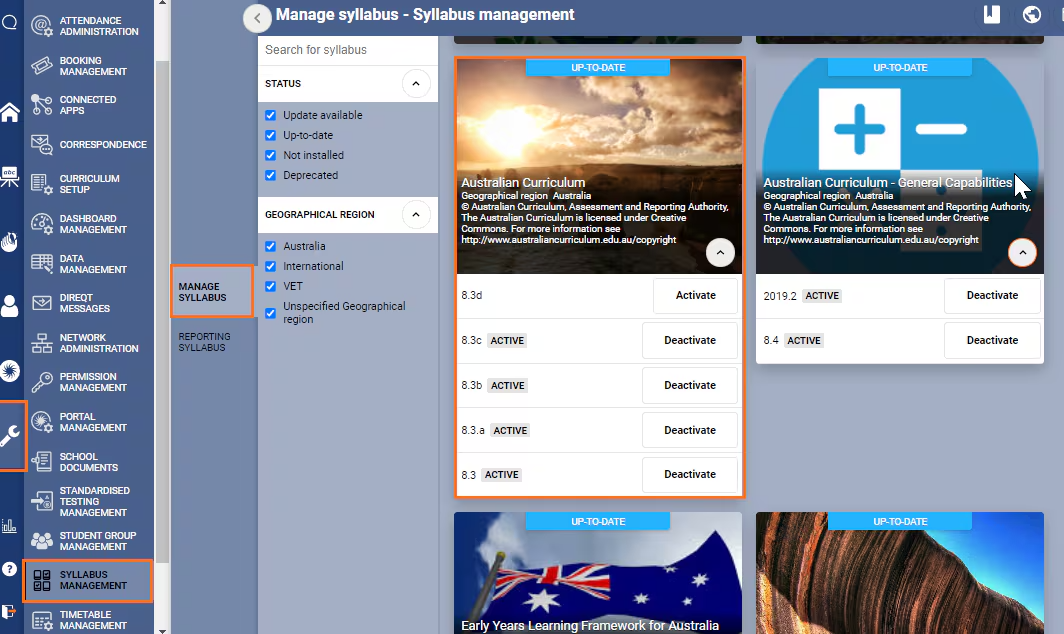Open Data Management

(89, 264)
